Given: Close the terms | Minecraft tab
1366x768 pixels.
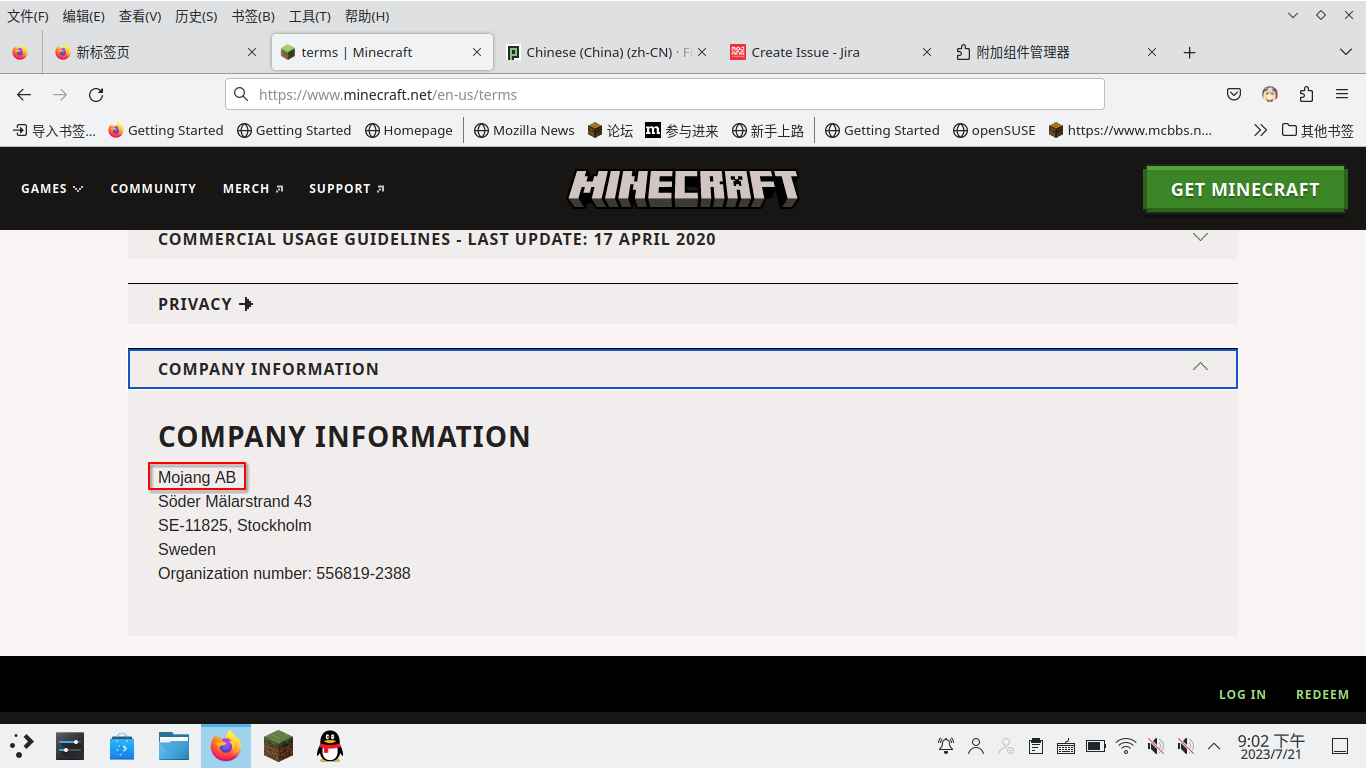Looking at the screenshot, I should 479,52.
